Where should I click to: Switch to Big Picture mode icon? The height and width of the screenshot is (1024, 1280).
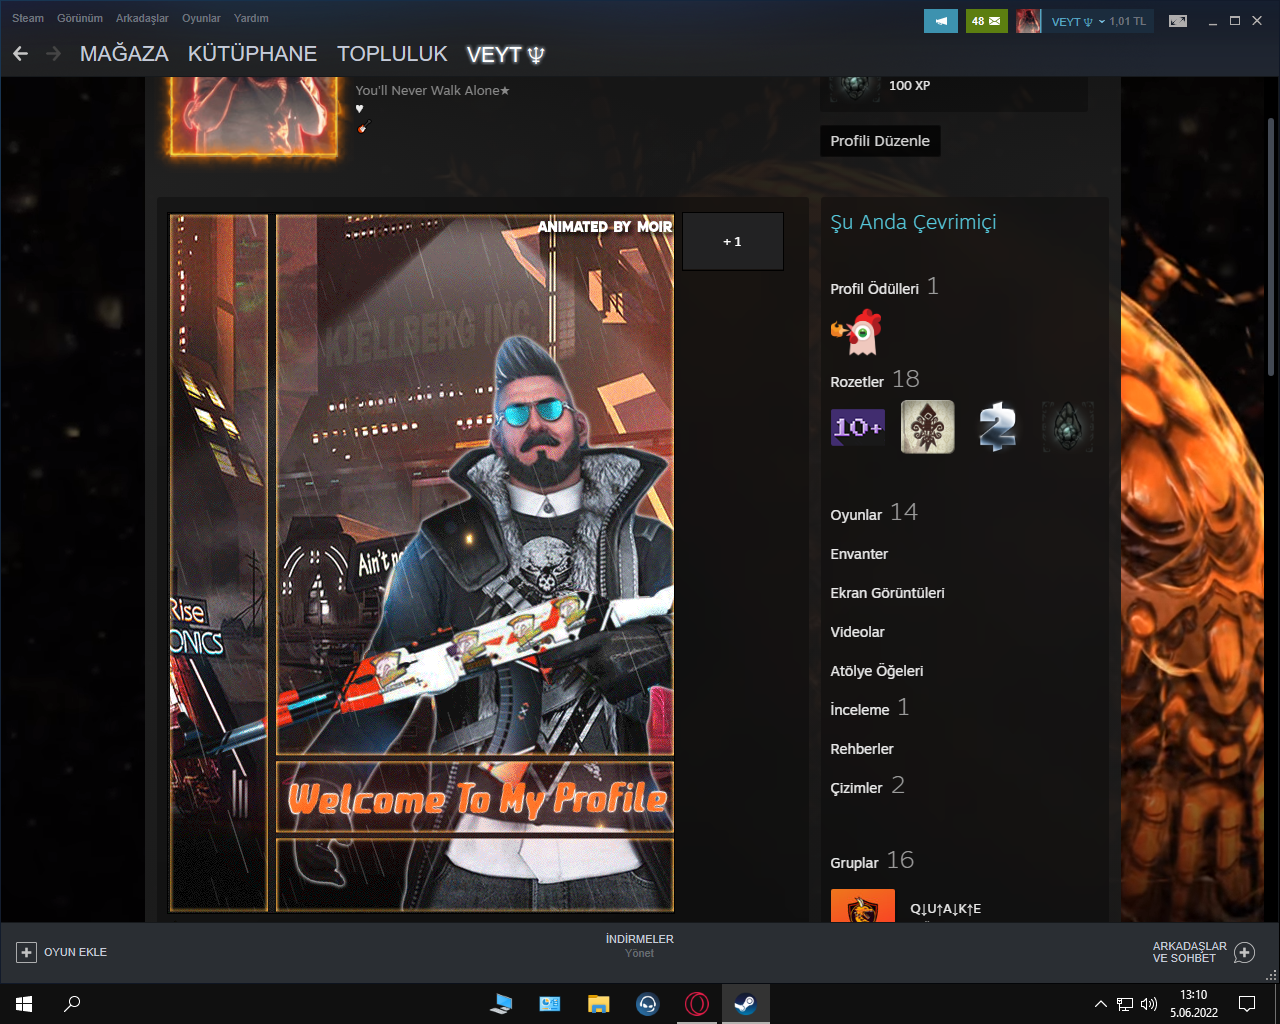coord(1178,21)
